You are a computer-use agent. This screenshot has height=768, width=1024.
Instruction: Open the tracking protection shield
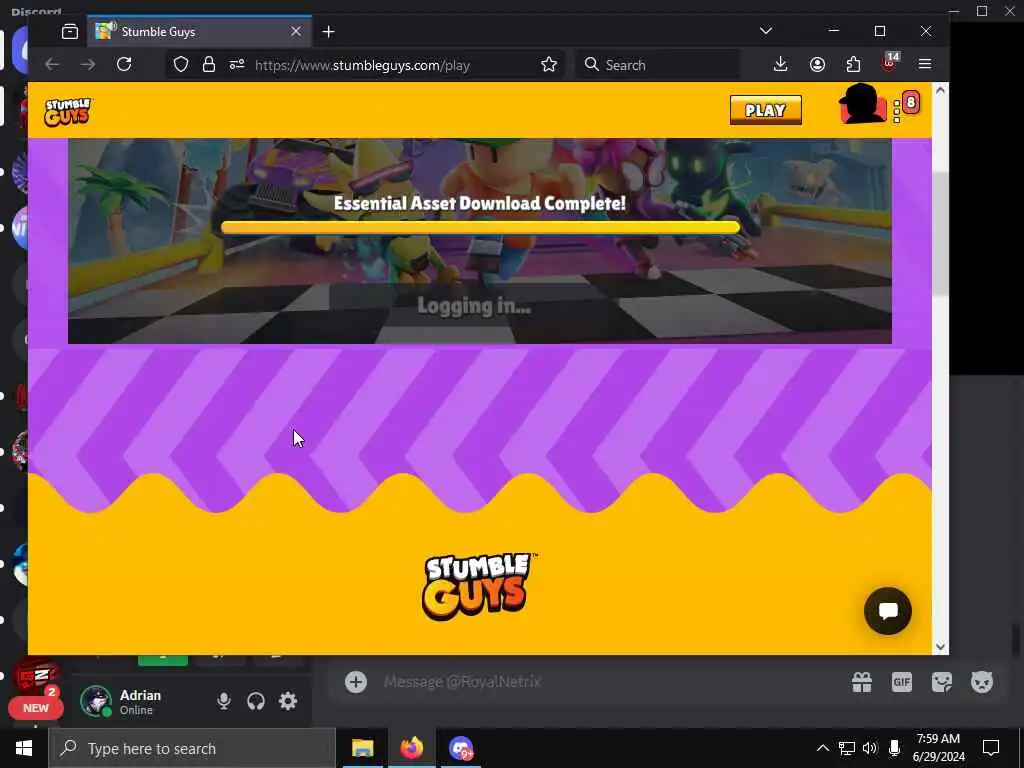181,65
